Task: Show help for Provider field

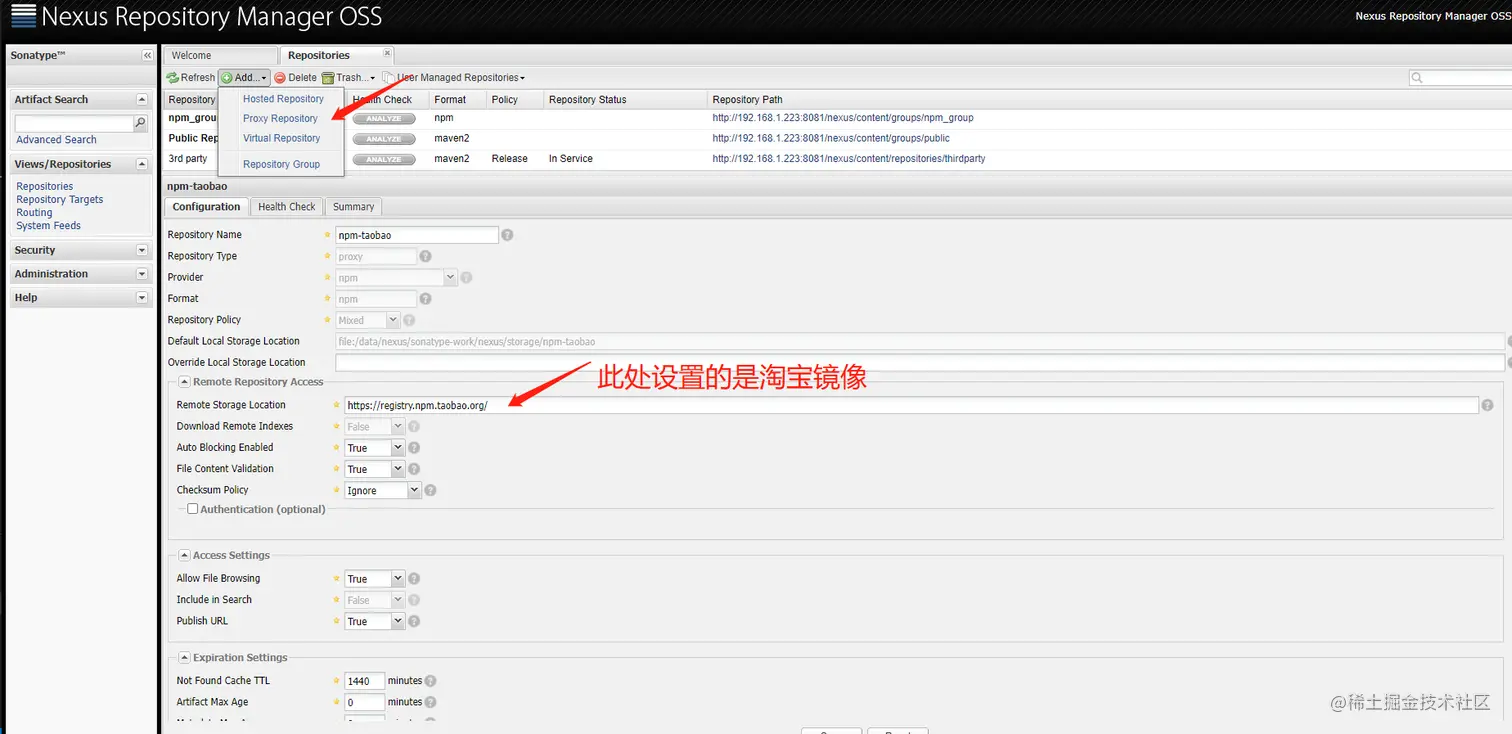Action: click(x=466, y=277)
